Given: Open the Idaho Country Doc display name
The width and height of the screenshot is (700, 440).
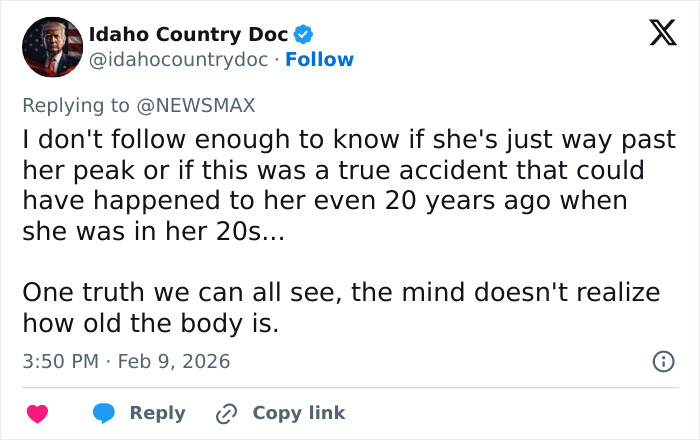Looking at the screenshot, I should coord(189,35).
